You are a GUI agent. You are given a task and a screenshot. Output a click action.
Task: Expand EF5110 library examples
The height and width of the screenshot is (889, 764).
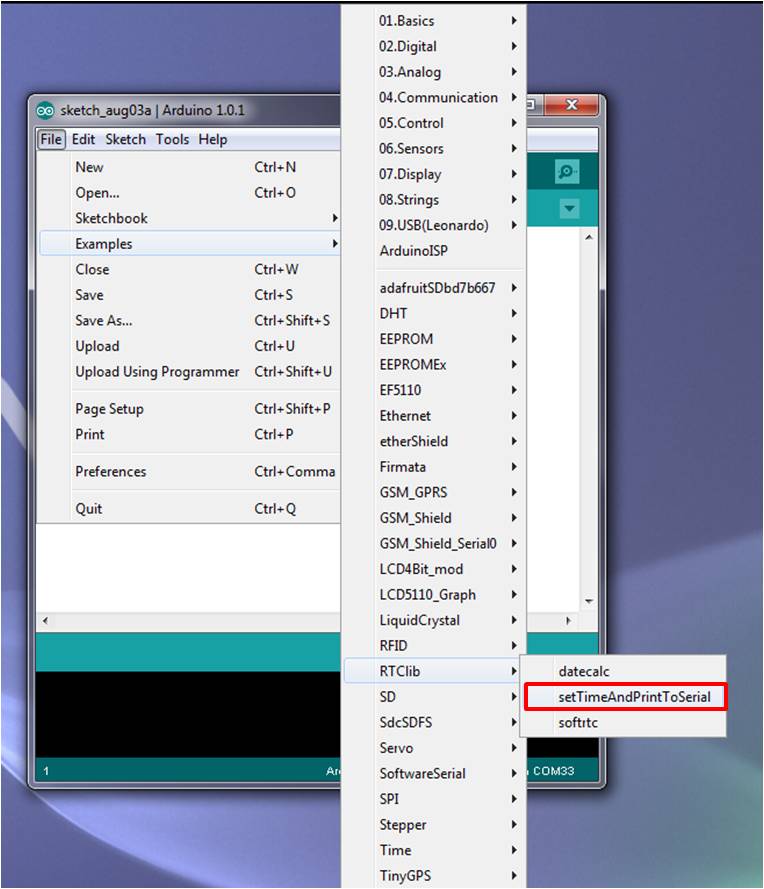pyautogui.click(x=434, y=390)
